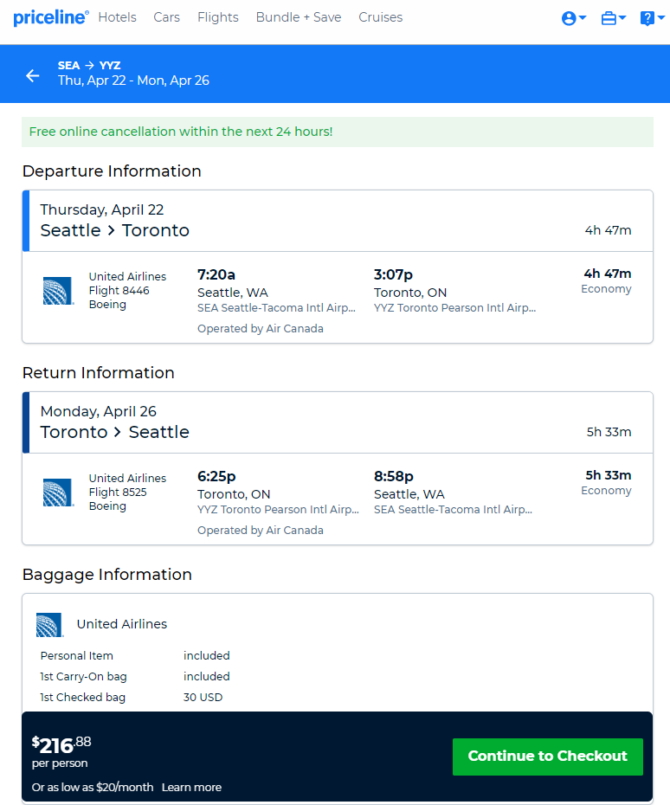The image size is (670, 805).
Task: Click the Departure Information heading
Action: (x=111, y=171)
